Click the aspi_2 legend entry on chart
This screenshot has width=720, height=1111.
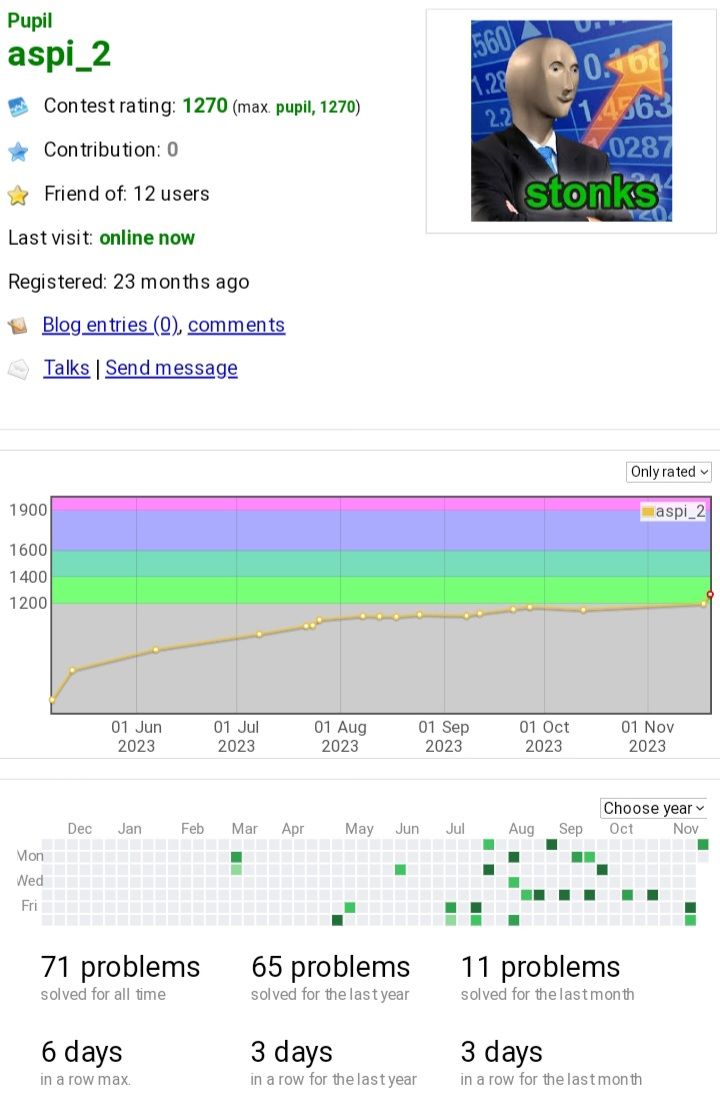673,511
